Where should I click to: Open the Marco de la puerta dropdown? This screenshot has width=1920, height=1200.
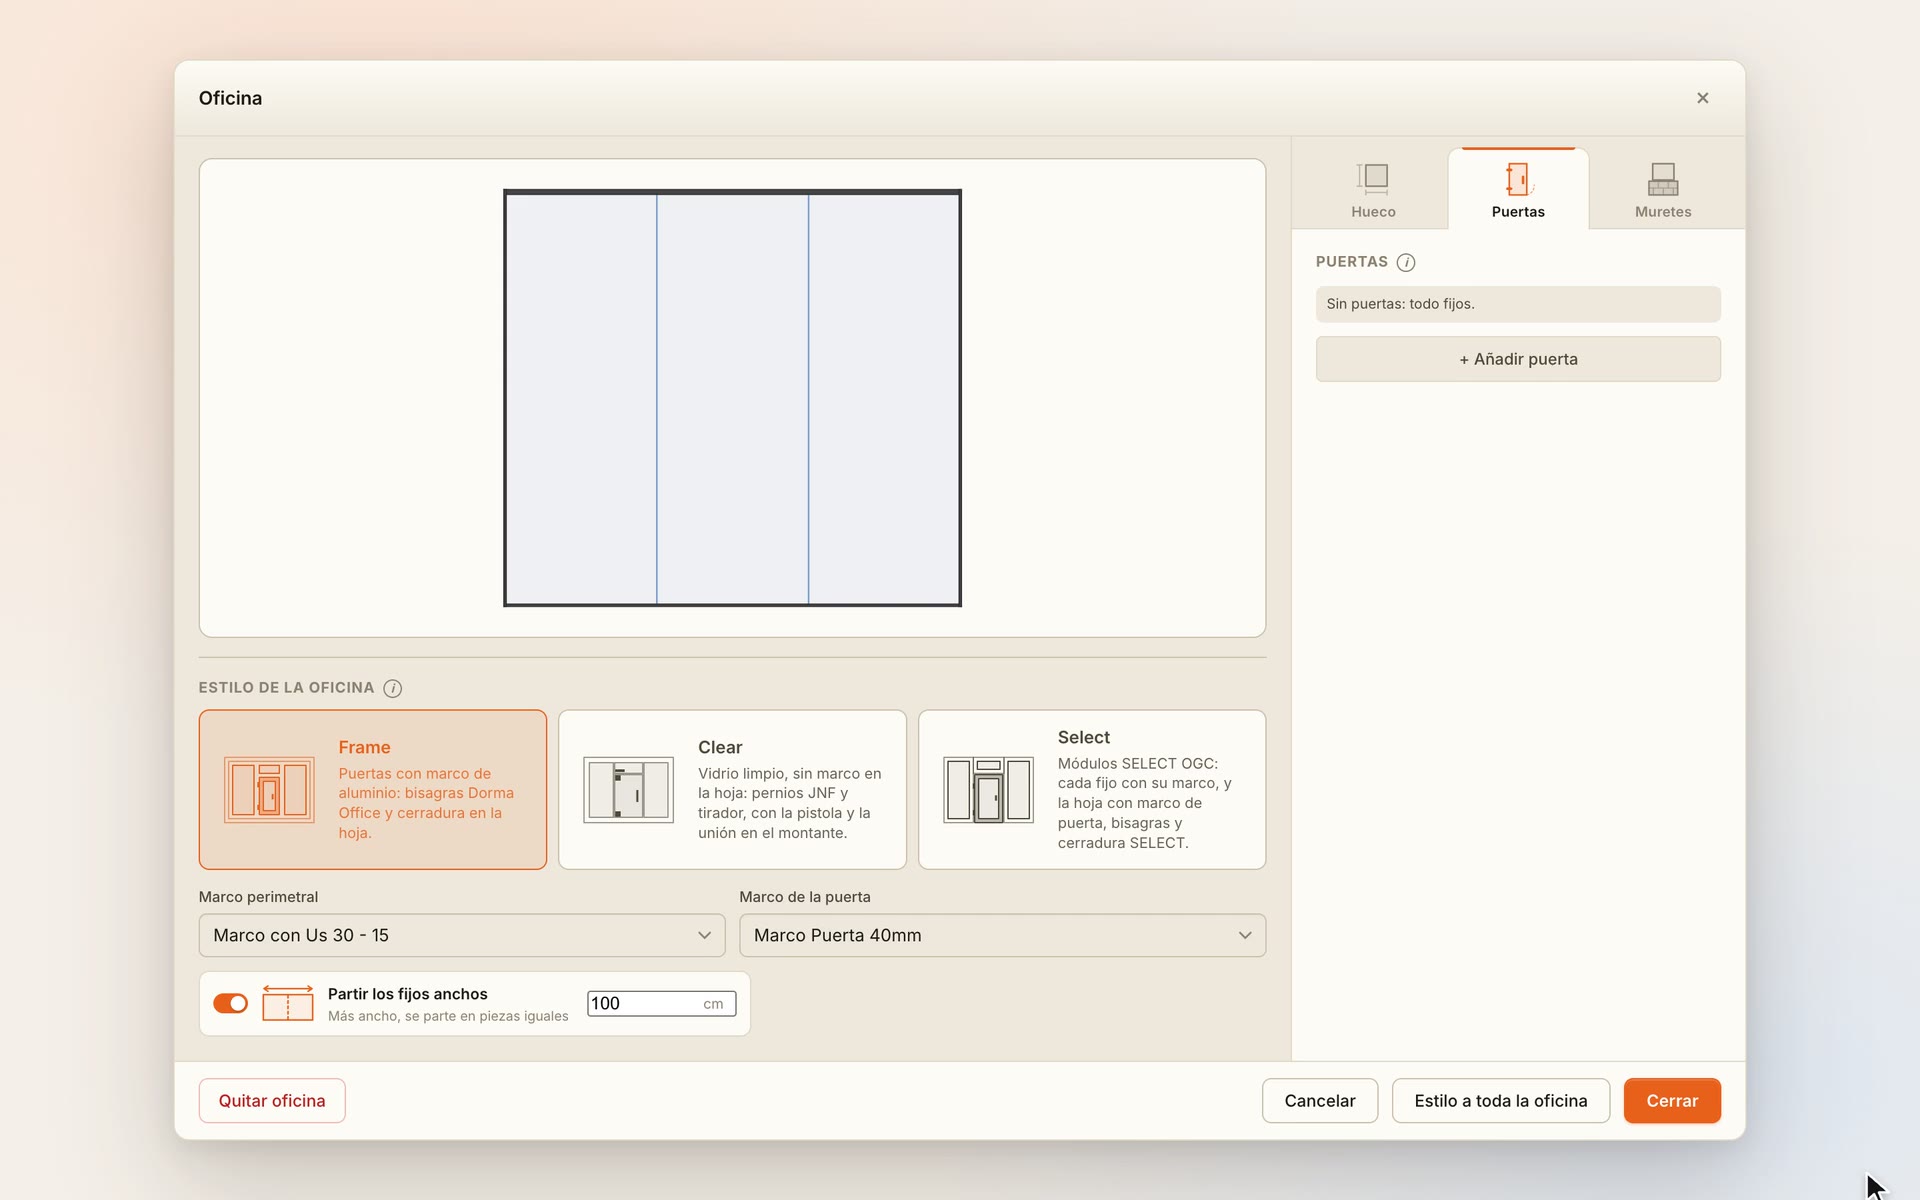click(1002, 935)
